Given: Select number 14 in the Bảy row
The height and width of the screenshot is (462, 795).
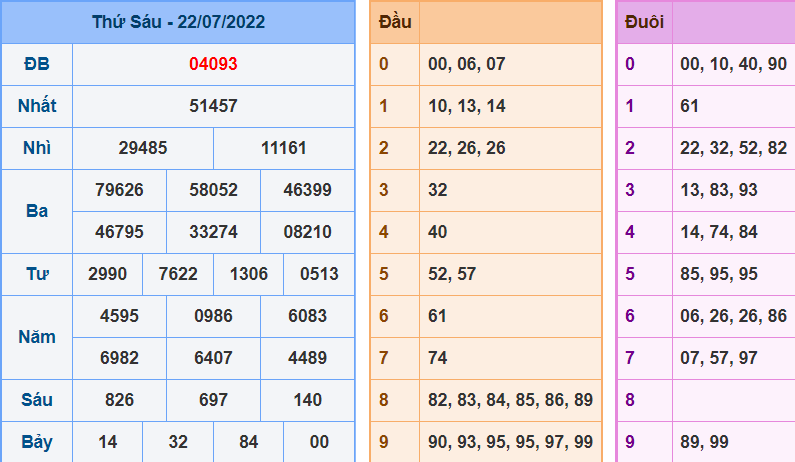Looking at the screenshot, I should click(107, 442).
